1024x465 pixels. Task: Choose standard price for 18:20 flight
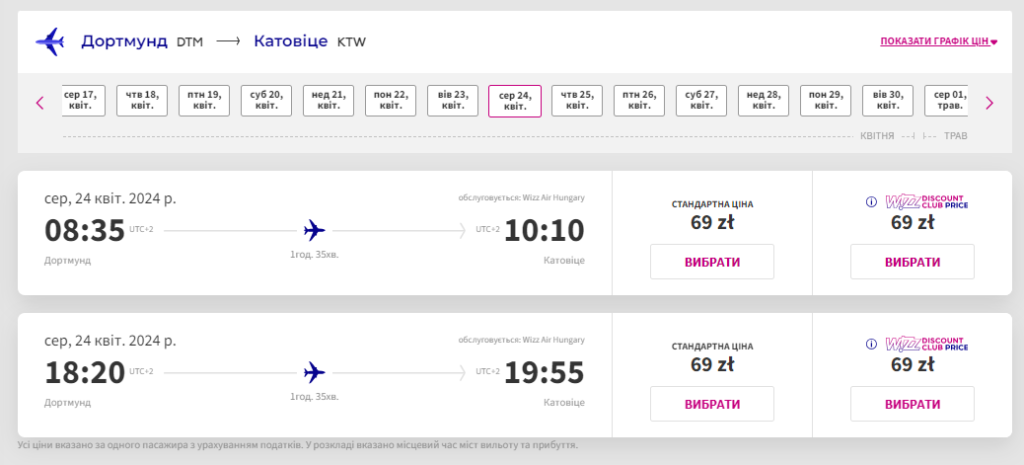pos(712,404)
